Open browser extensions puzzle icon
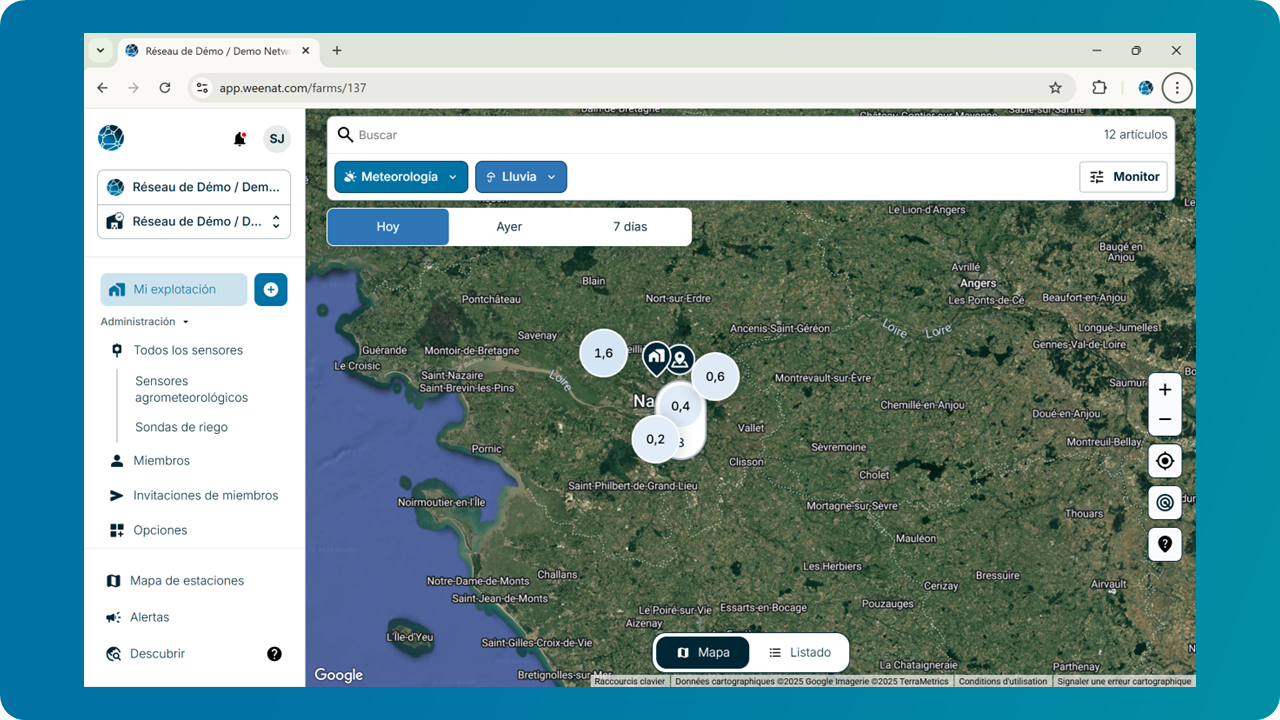The image size is (1280, 720). click(x=1099, y=88)
